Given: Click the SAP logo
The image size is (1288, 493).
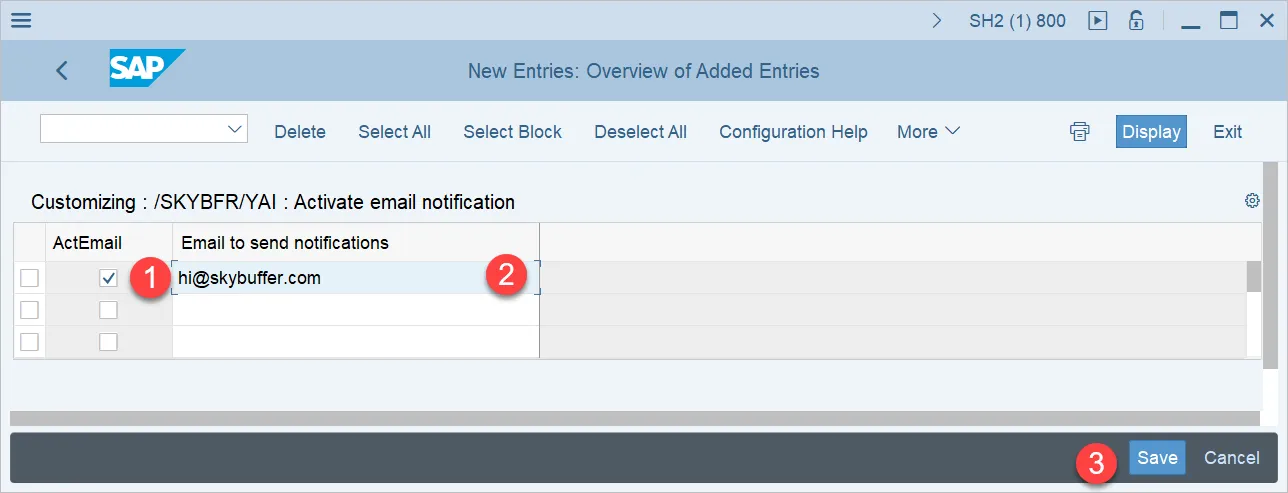Looking at the screenshot, I should click(147, 70).
